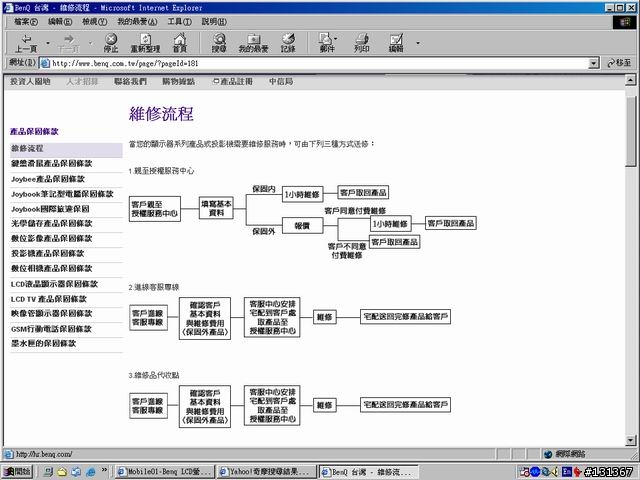Open the 工具(T) menu
Image resolution: width=640 pixels, height=480 pixels.
click(x=180, y=22)
